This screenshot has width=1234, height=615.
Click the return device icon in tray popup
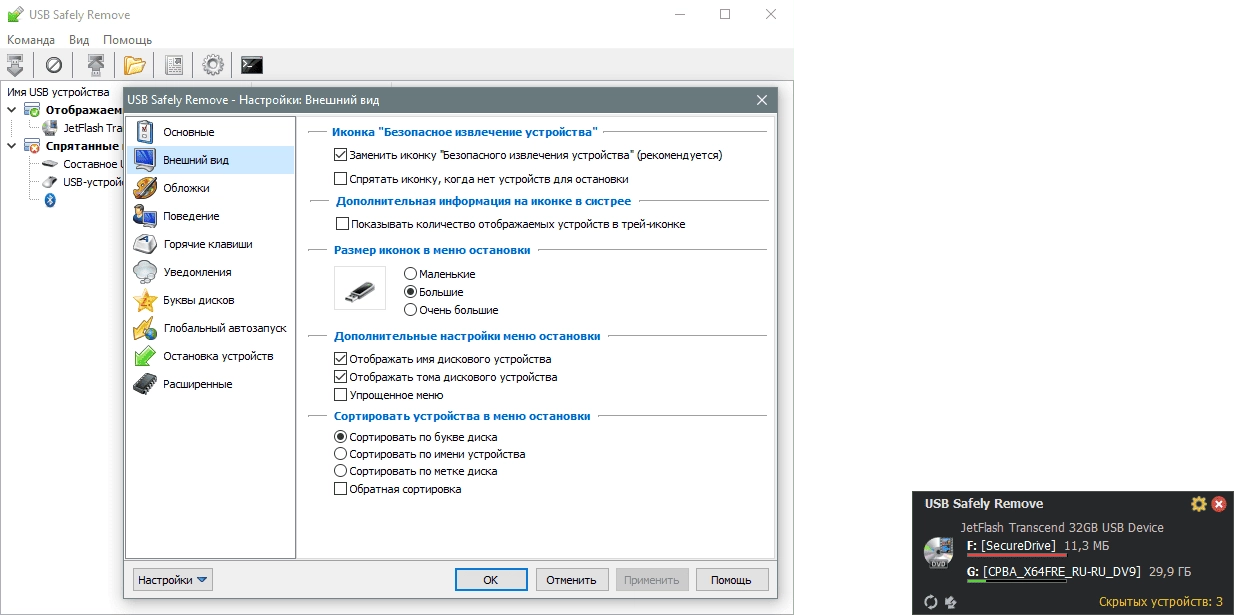click(950, 601)
